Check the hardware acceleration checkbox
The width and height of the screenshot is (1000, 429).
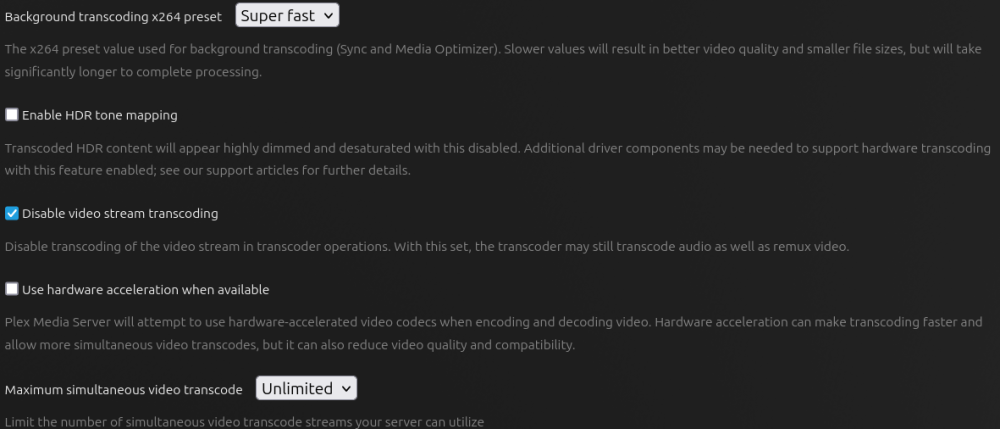pos(12,290)
